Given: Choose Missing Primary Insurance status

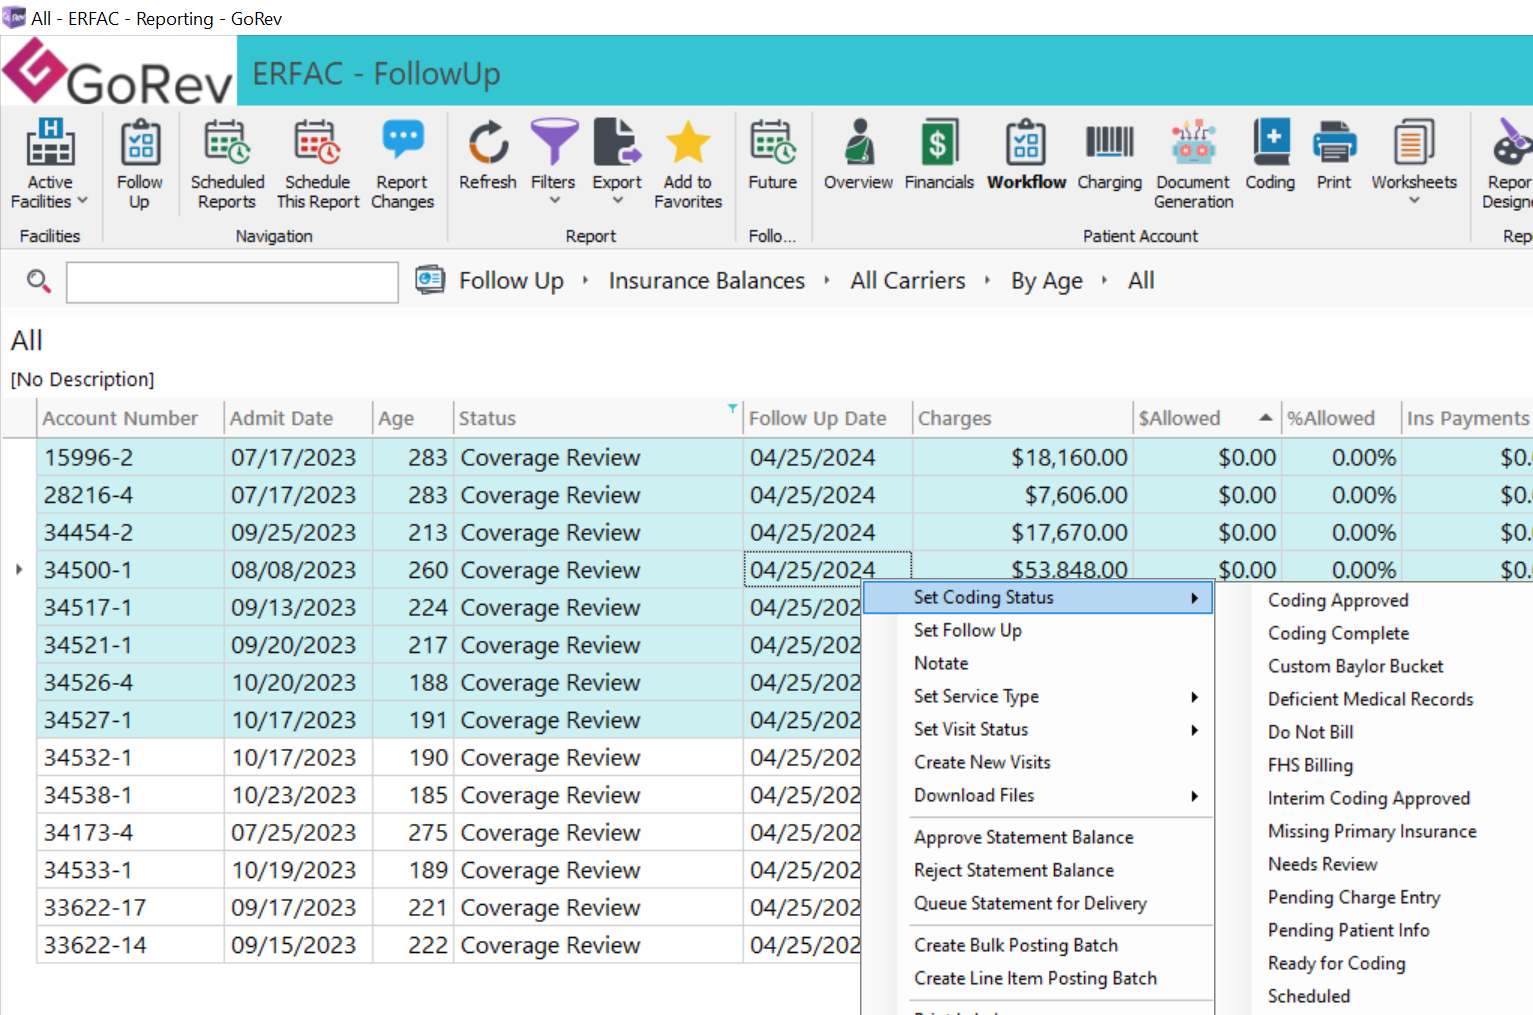Looking at the screenshot, I should (1372, 831).
